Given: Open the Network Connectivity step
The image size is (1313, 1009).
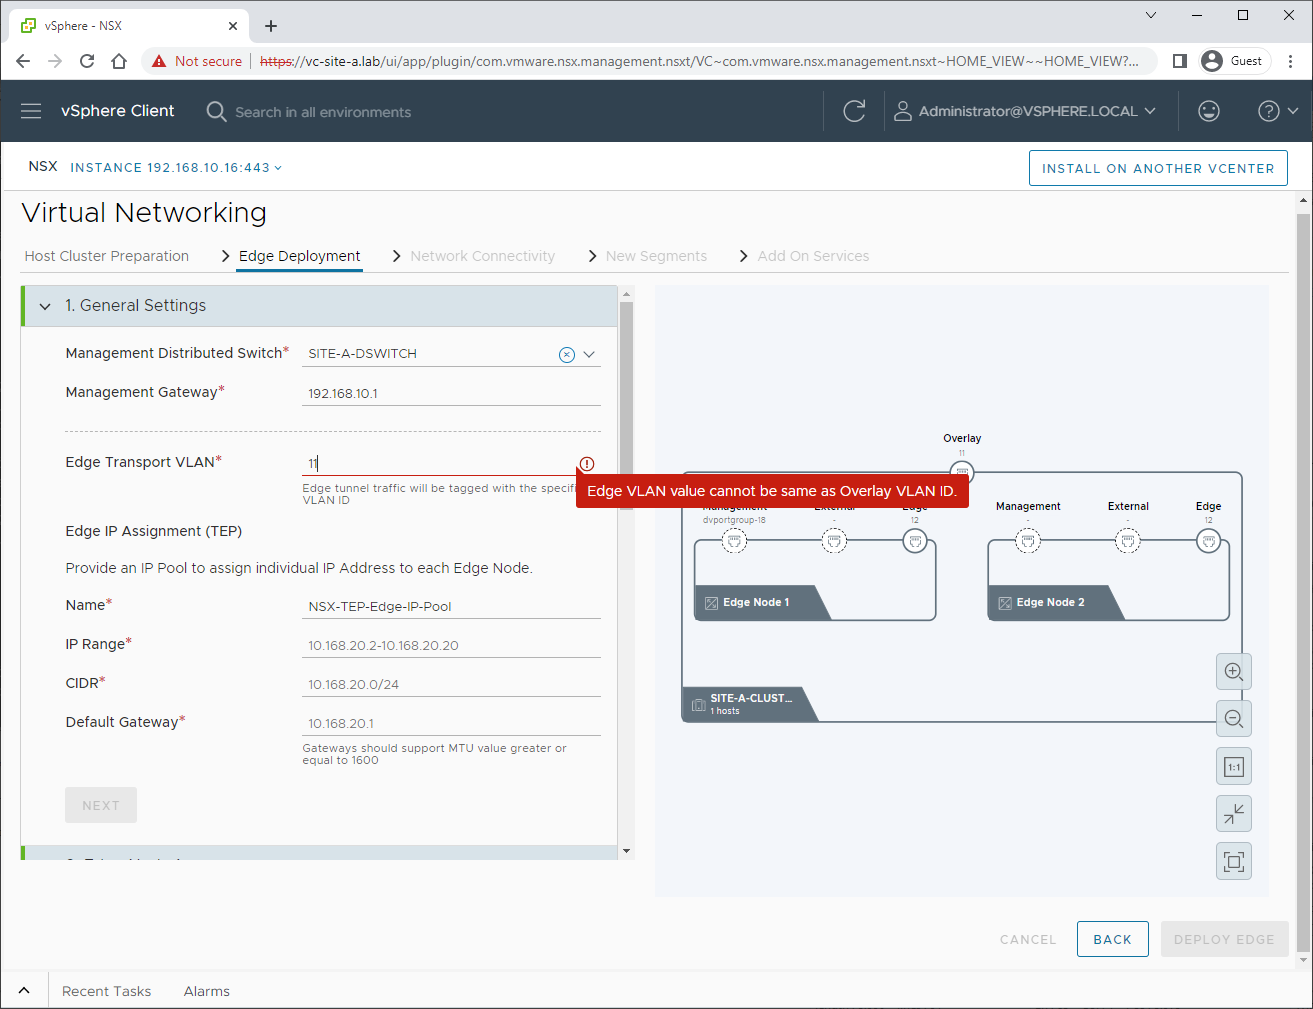Looking at the screenshot, I should point(482,256).
